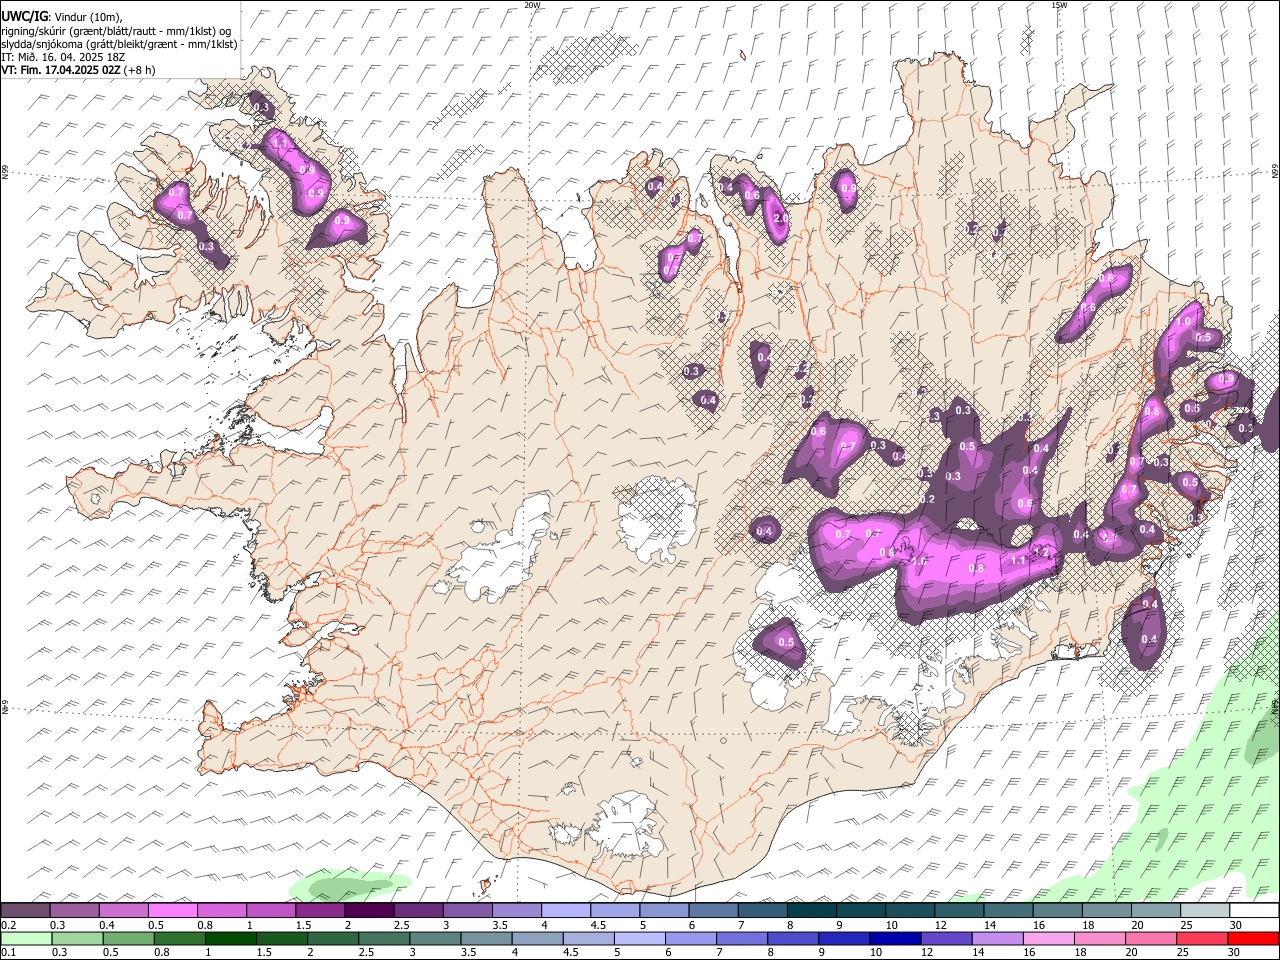
Task: Click the initial time 'IT: Mið. 16. 04. 2025 18Z'
Action: [x=63, y=57]
